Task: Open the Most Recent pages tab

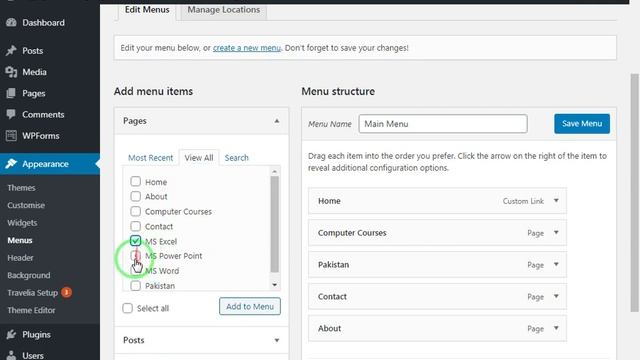Action: click(x=151, y=158)
